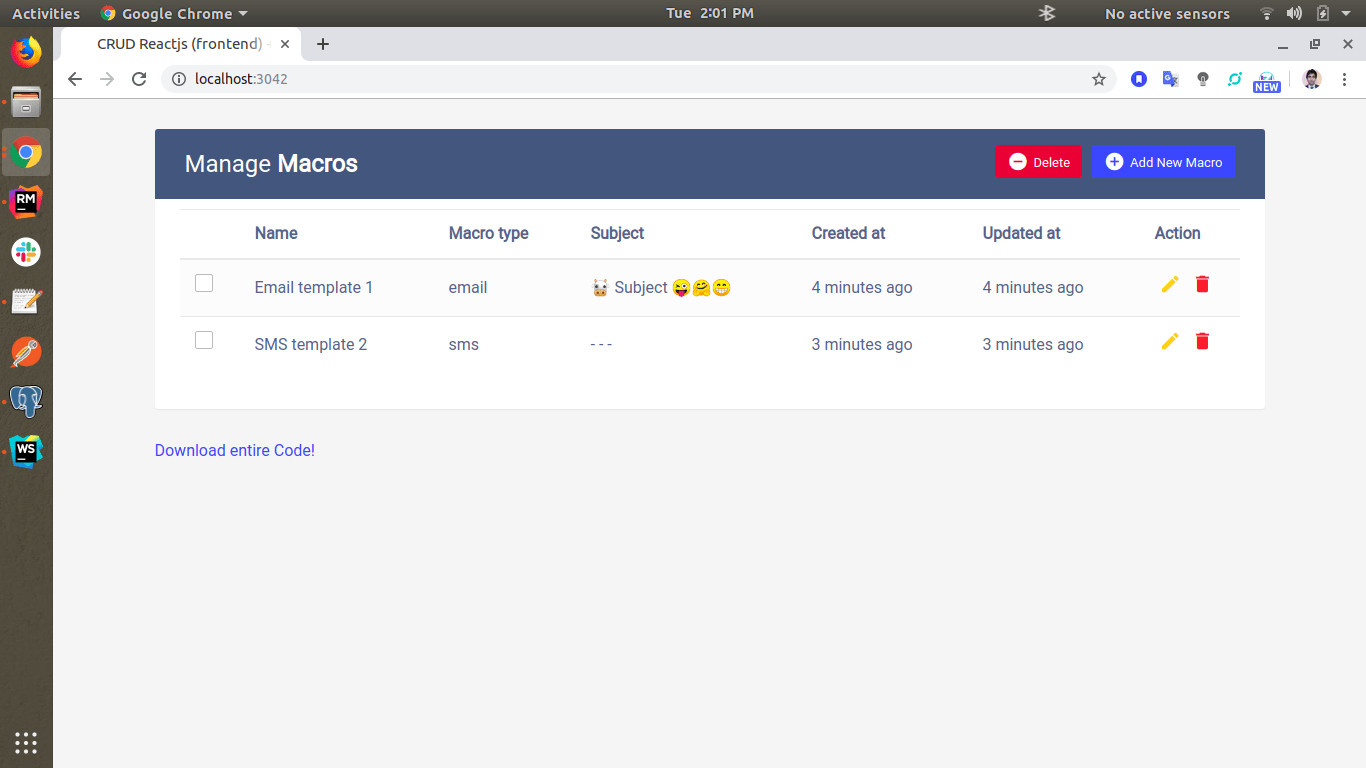Open RubyMine from the dock

point(25,201)
